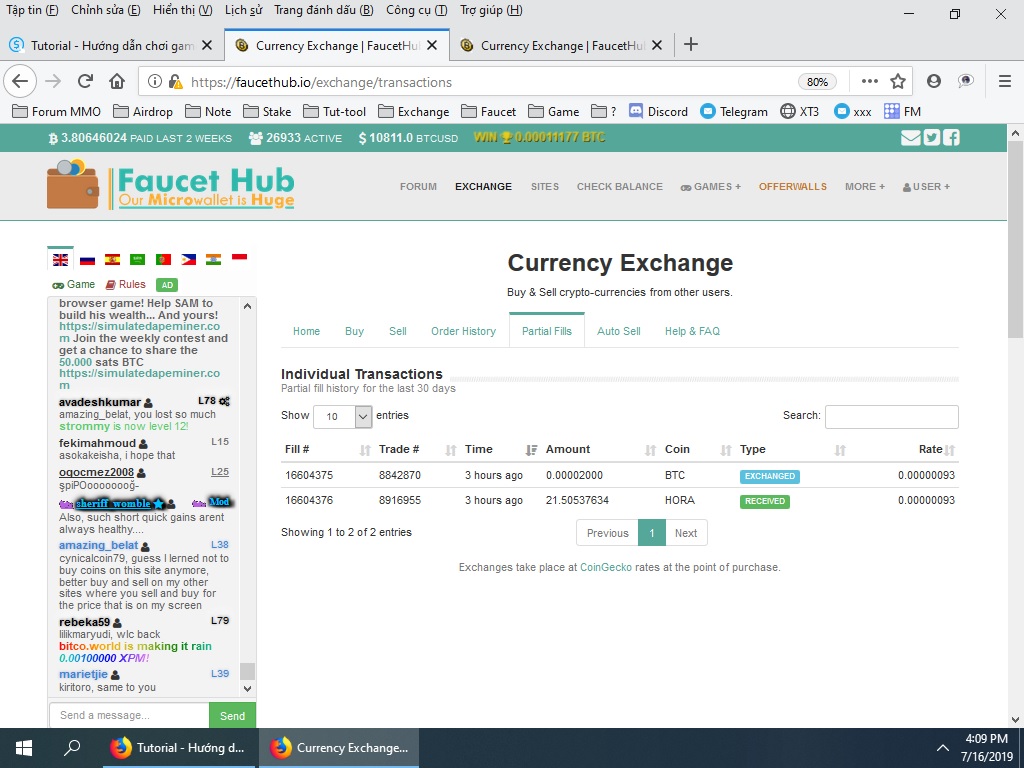Select English chat flag
The width and height of the screenshot is (1024, 768).
coord(61,259)
